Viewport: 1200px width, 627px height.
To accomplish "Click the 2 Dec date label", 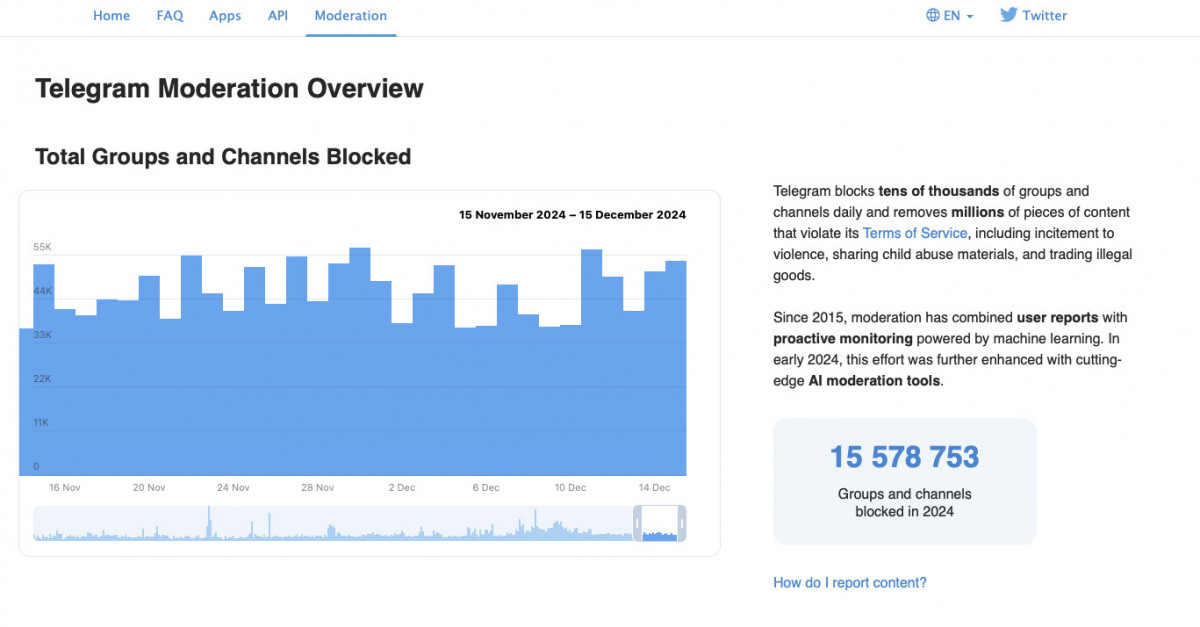I will [x=402, y=488].
